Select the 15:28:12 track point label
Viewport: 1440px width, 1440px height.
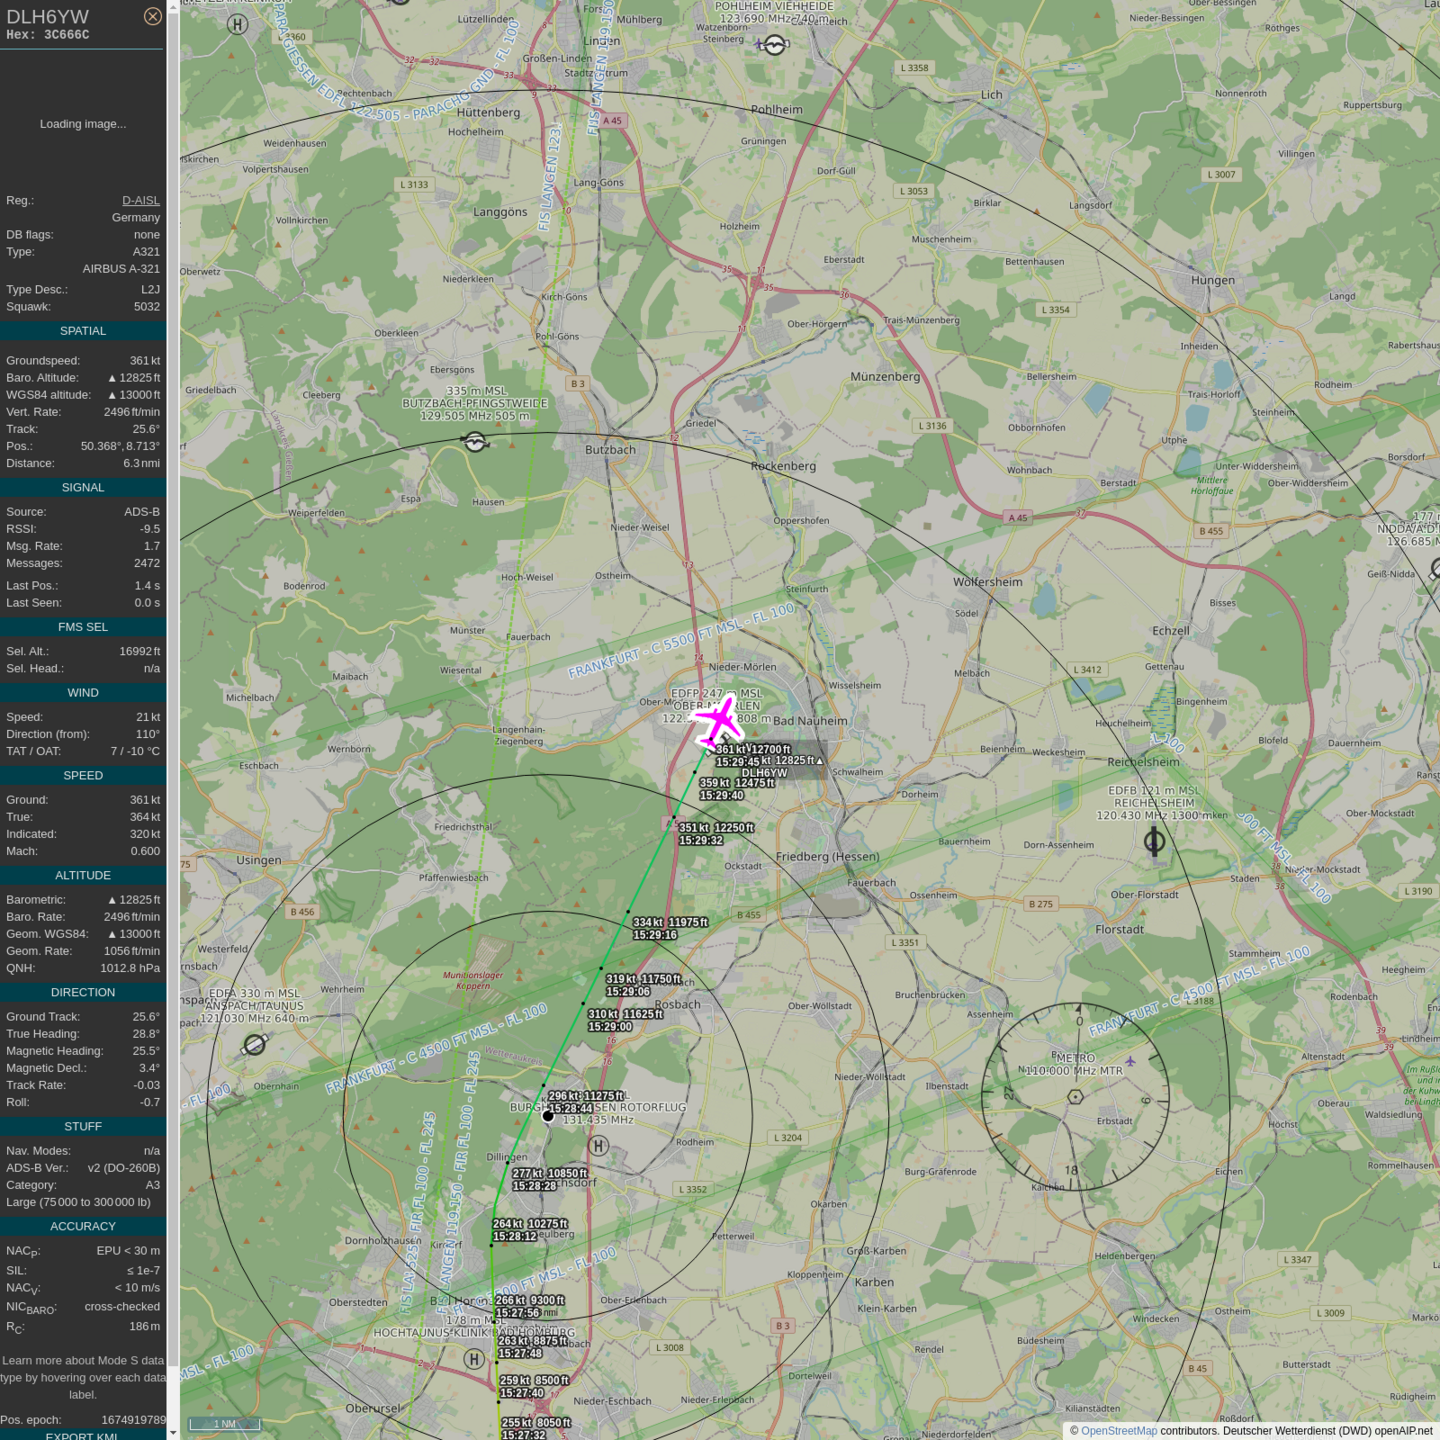(515, 1236)
